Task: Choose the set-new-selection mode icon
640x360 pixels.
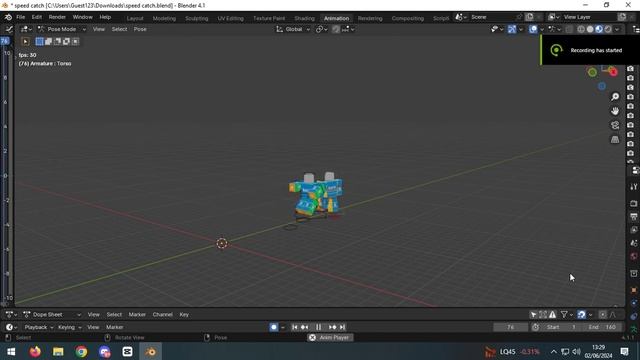Action: (39, 41)
